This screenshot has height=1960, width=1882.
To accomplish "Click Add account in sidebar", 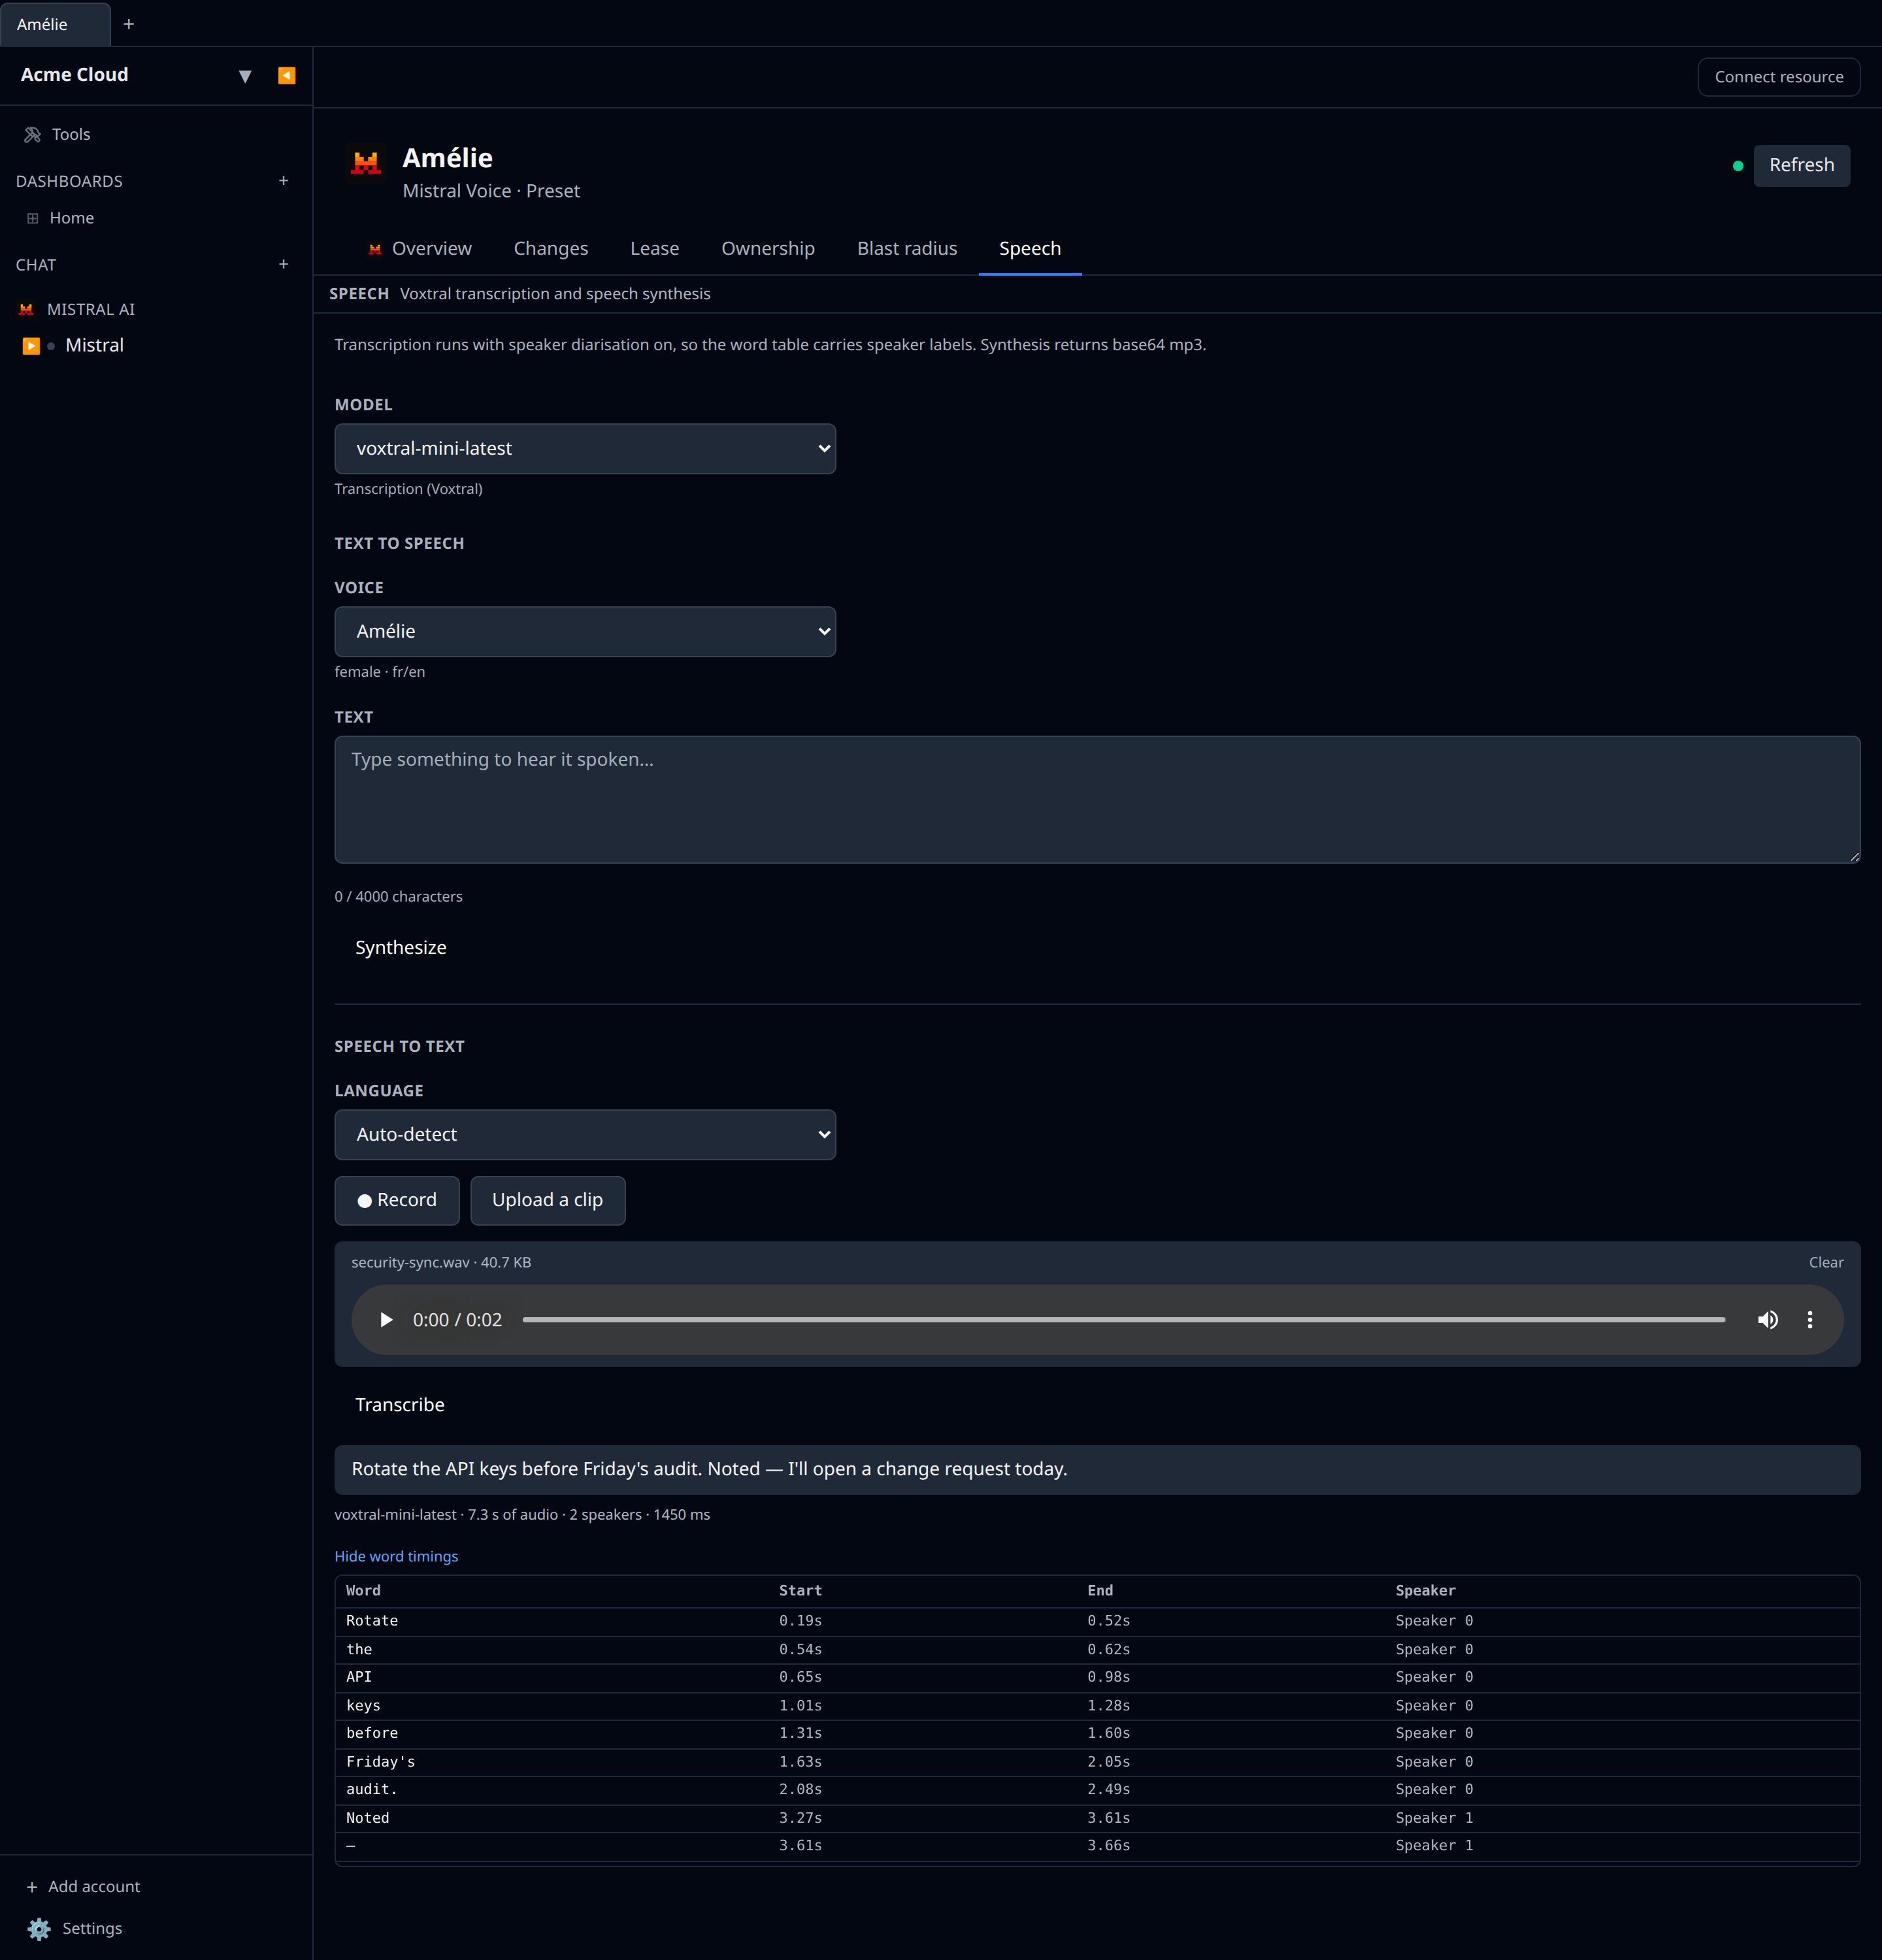I will (83, 1886).
